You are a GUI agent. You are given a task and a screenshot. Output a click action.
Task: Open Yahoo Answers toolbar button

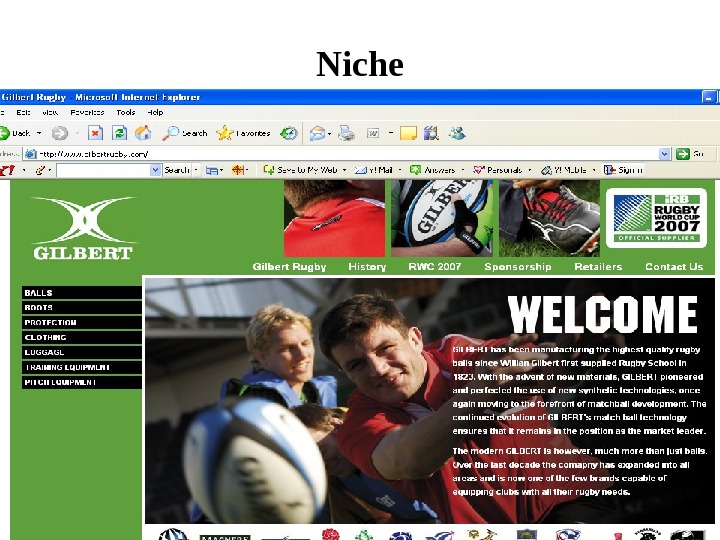tap(433, 170)
